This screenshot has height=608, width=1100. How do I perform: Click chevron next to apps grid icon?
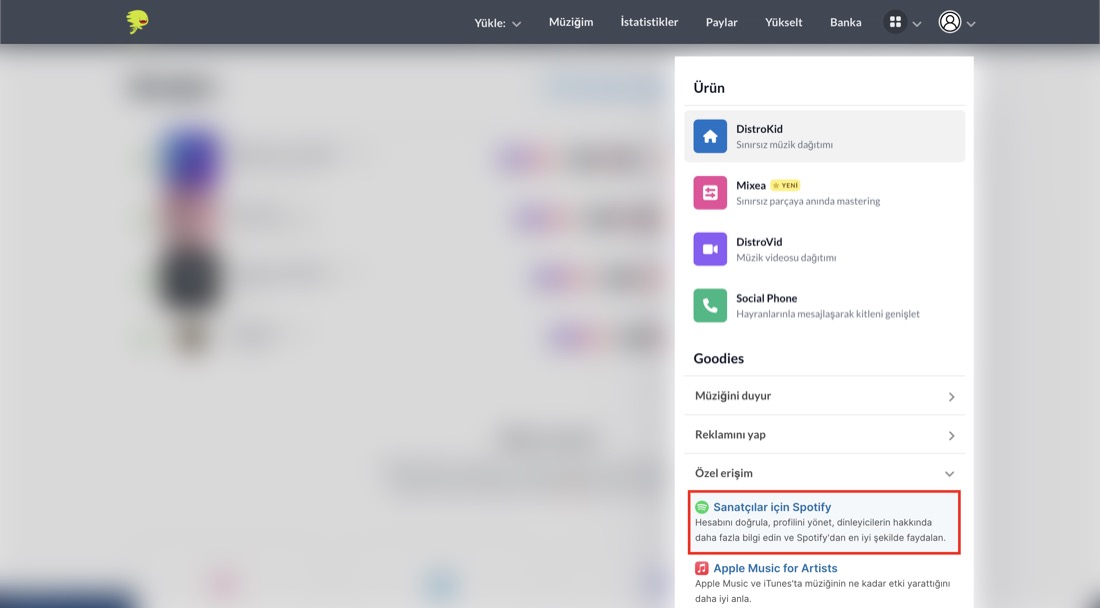tap(917, 24)
